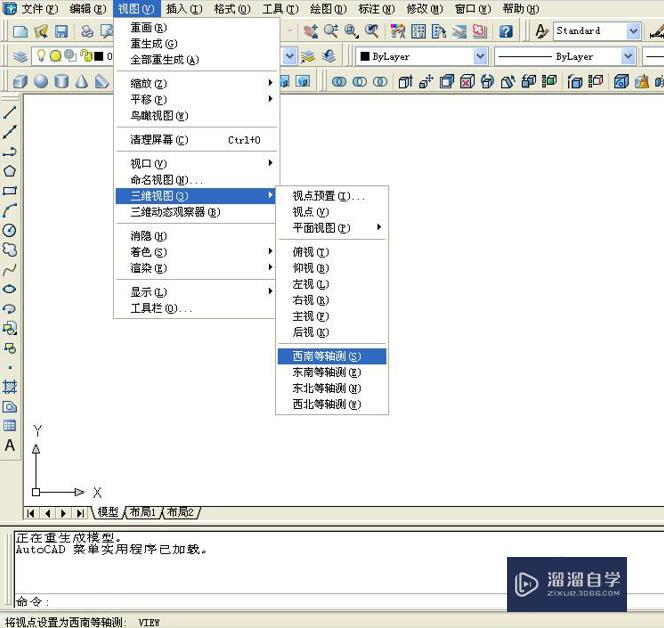664x628 pixels.
Task: Choose 清理屏幕(C) entry
Action: (x=196, y=139)
